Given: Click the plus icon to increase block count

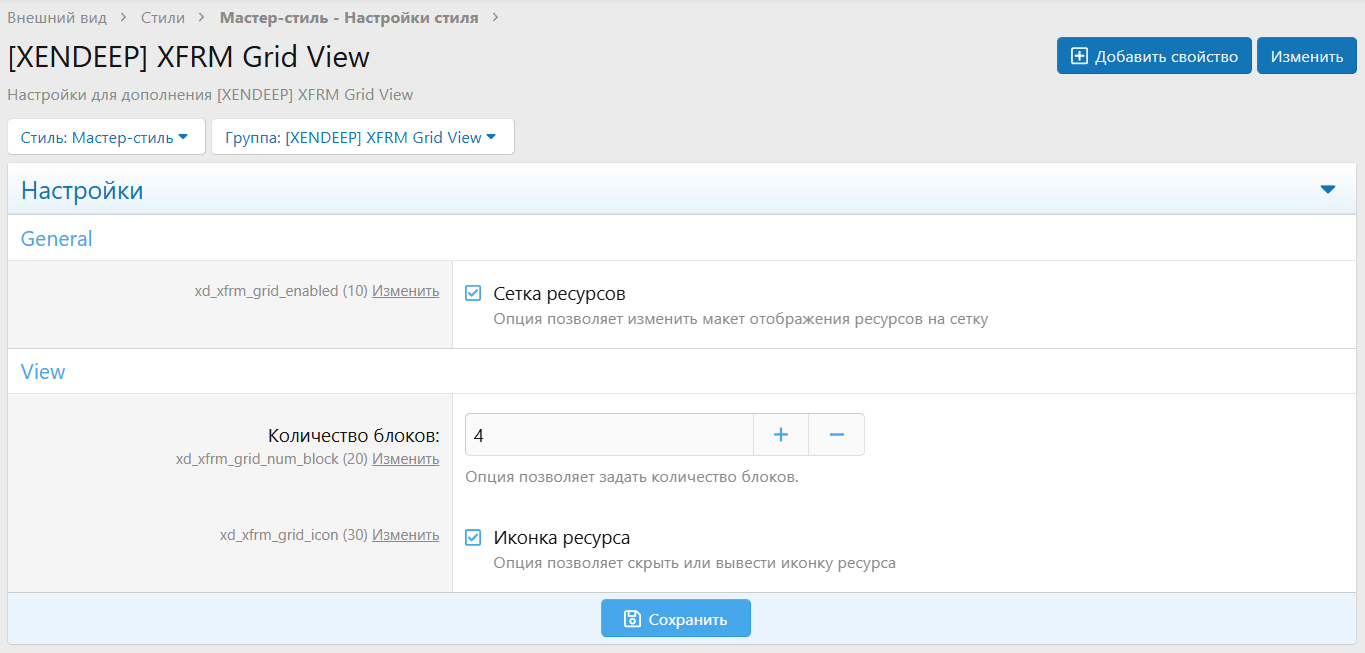Looking at the screenshot, I should [781, 435].
